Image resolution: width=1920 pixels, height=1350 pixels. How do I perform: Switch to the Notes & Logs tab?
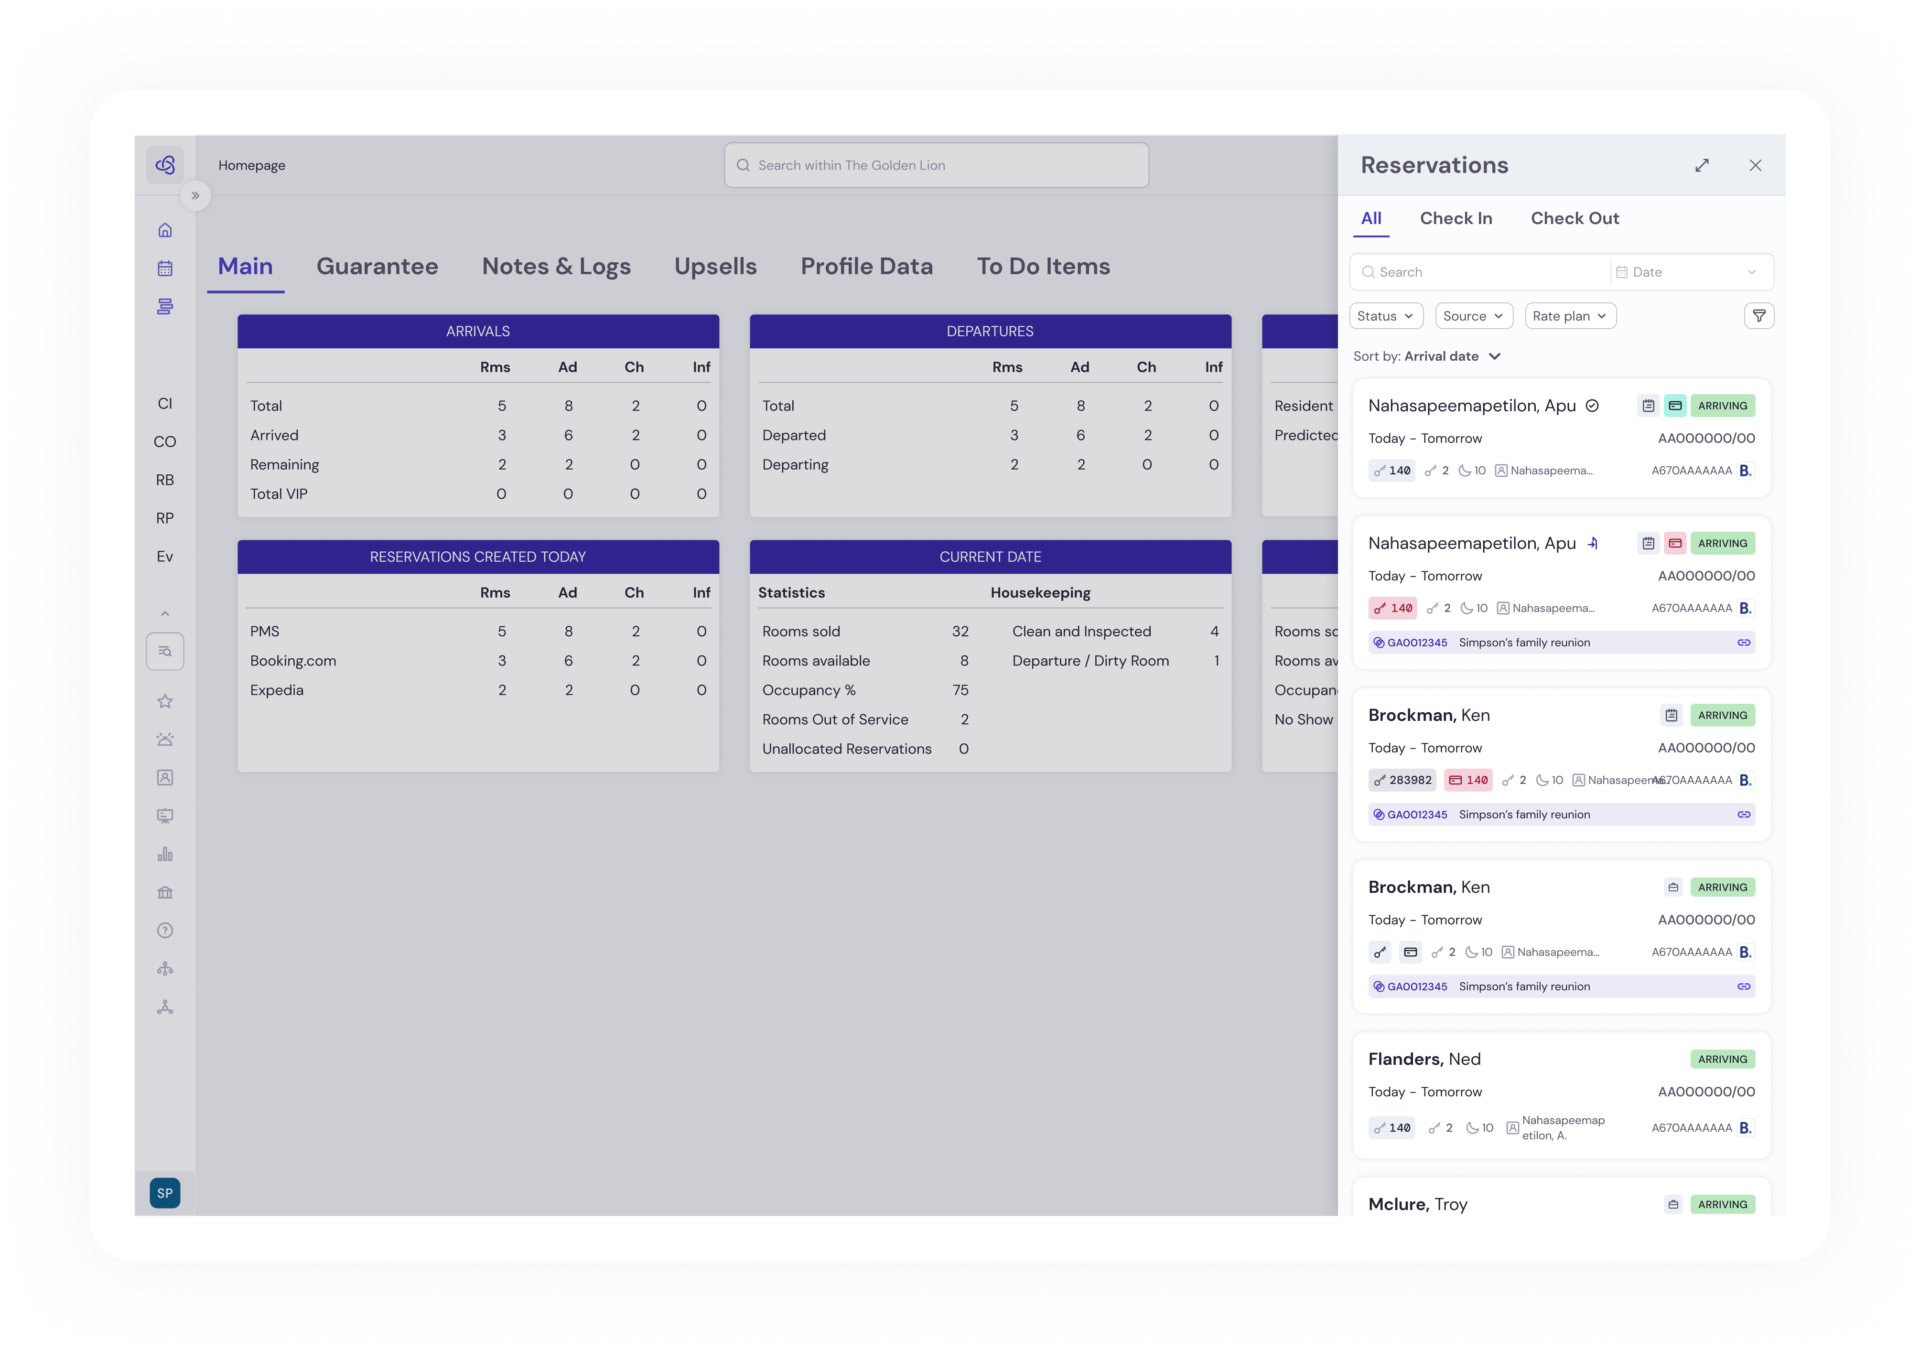[557, 266]
